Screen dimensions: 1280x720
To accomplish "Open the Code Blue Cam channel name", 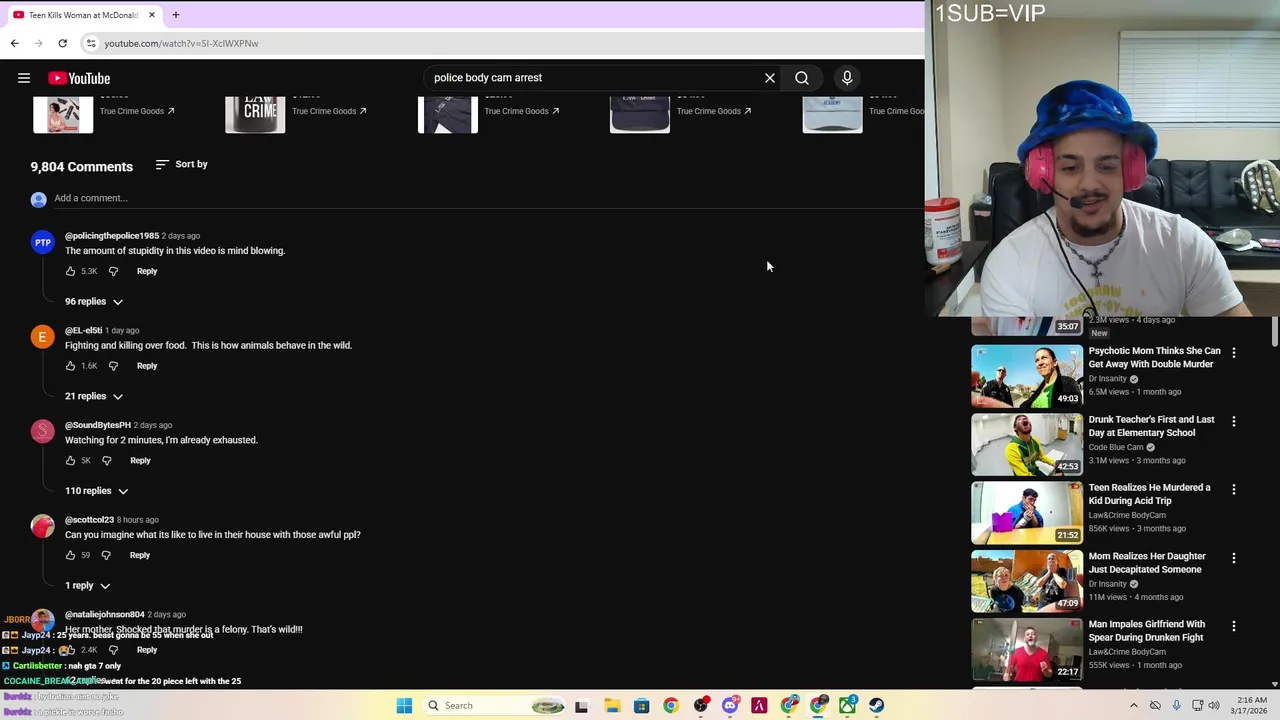I will click(x=1116, y=447).
